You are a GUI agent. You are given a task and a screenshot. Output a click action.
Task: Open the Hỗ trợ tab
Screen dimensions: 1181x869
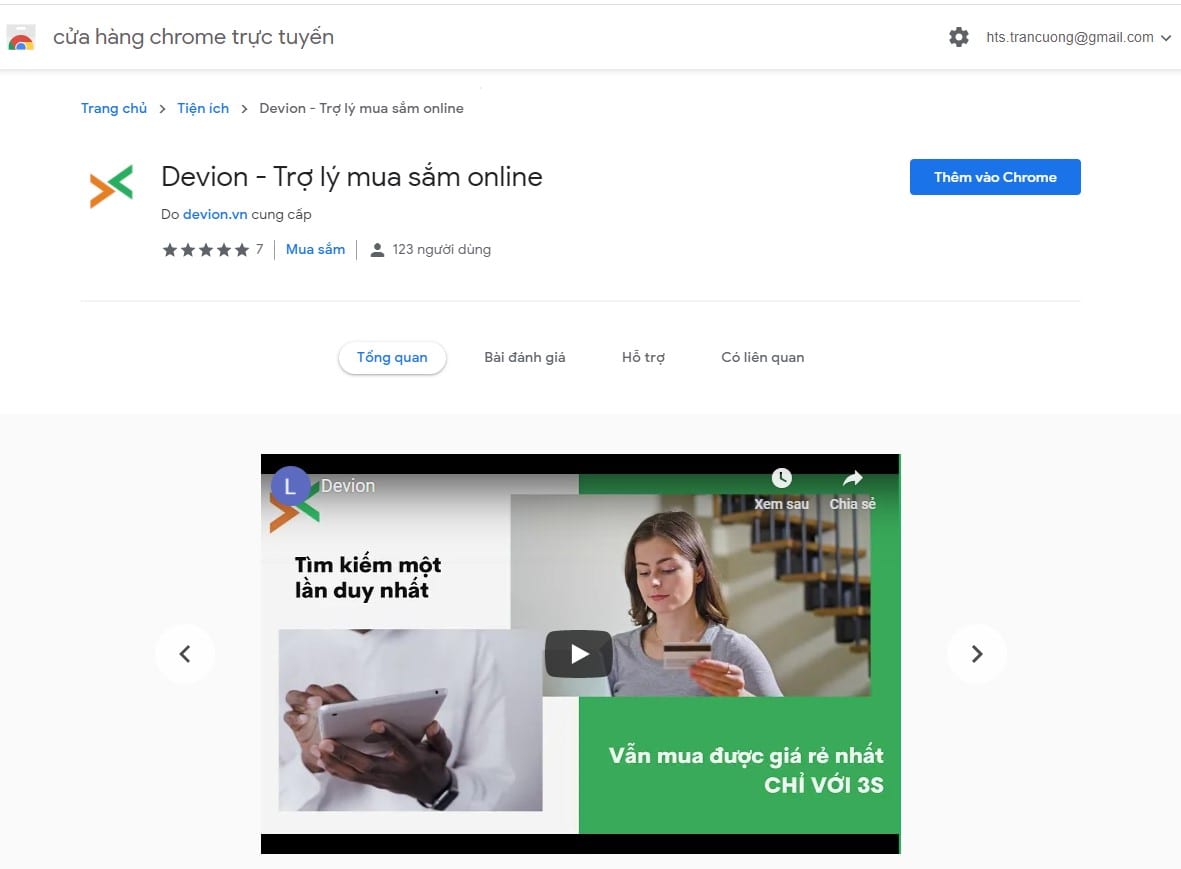point(643,357)
